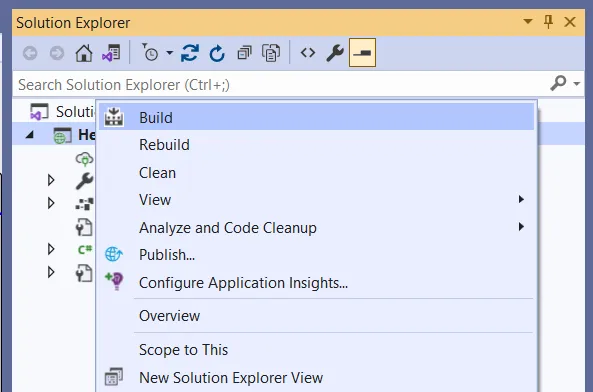593x392 pixels.
Task: Select Overview in the context menu
Action: point(317,316)
